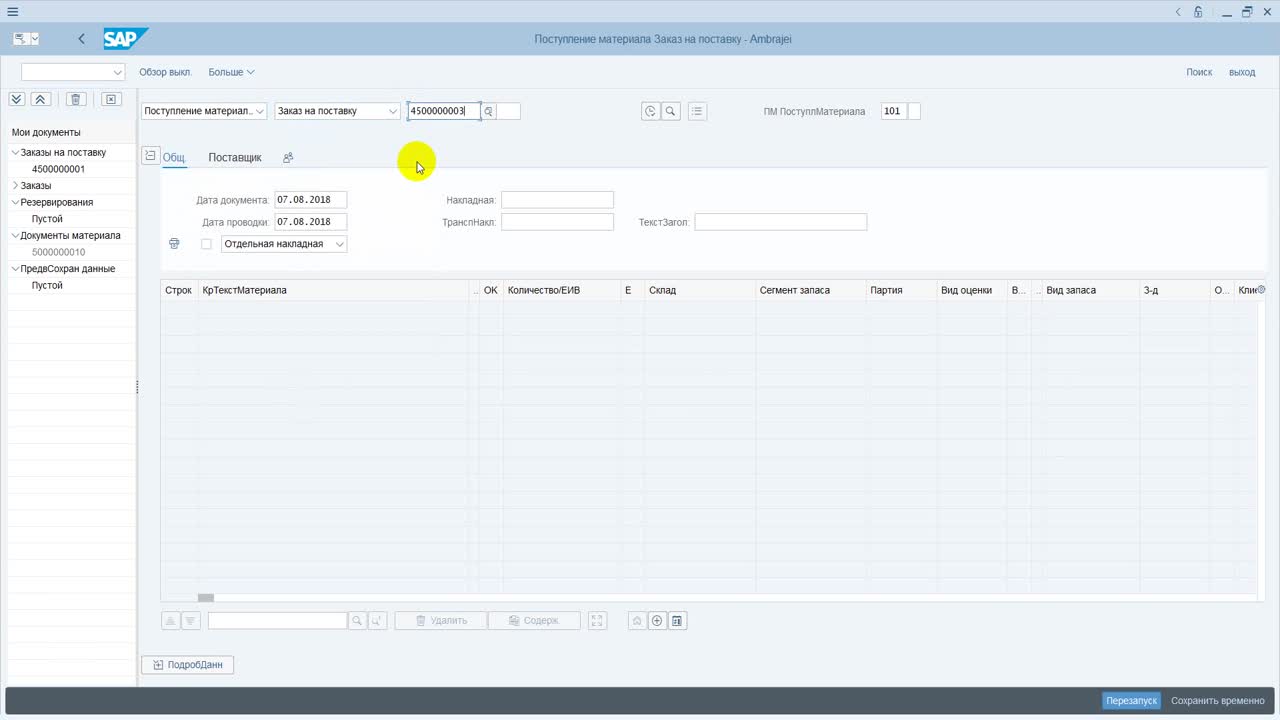Click the search-next icon under the table
Image resolution: width=1280 pixels, height=720 pixels.
377,621
